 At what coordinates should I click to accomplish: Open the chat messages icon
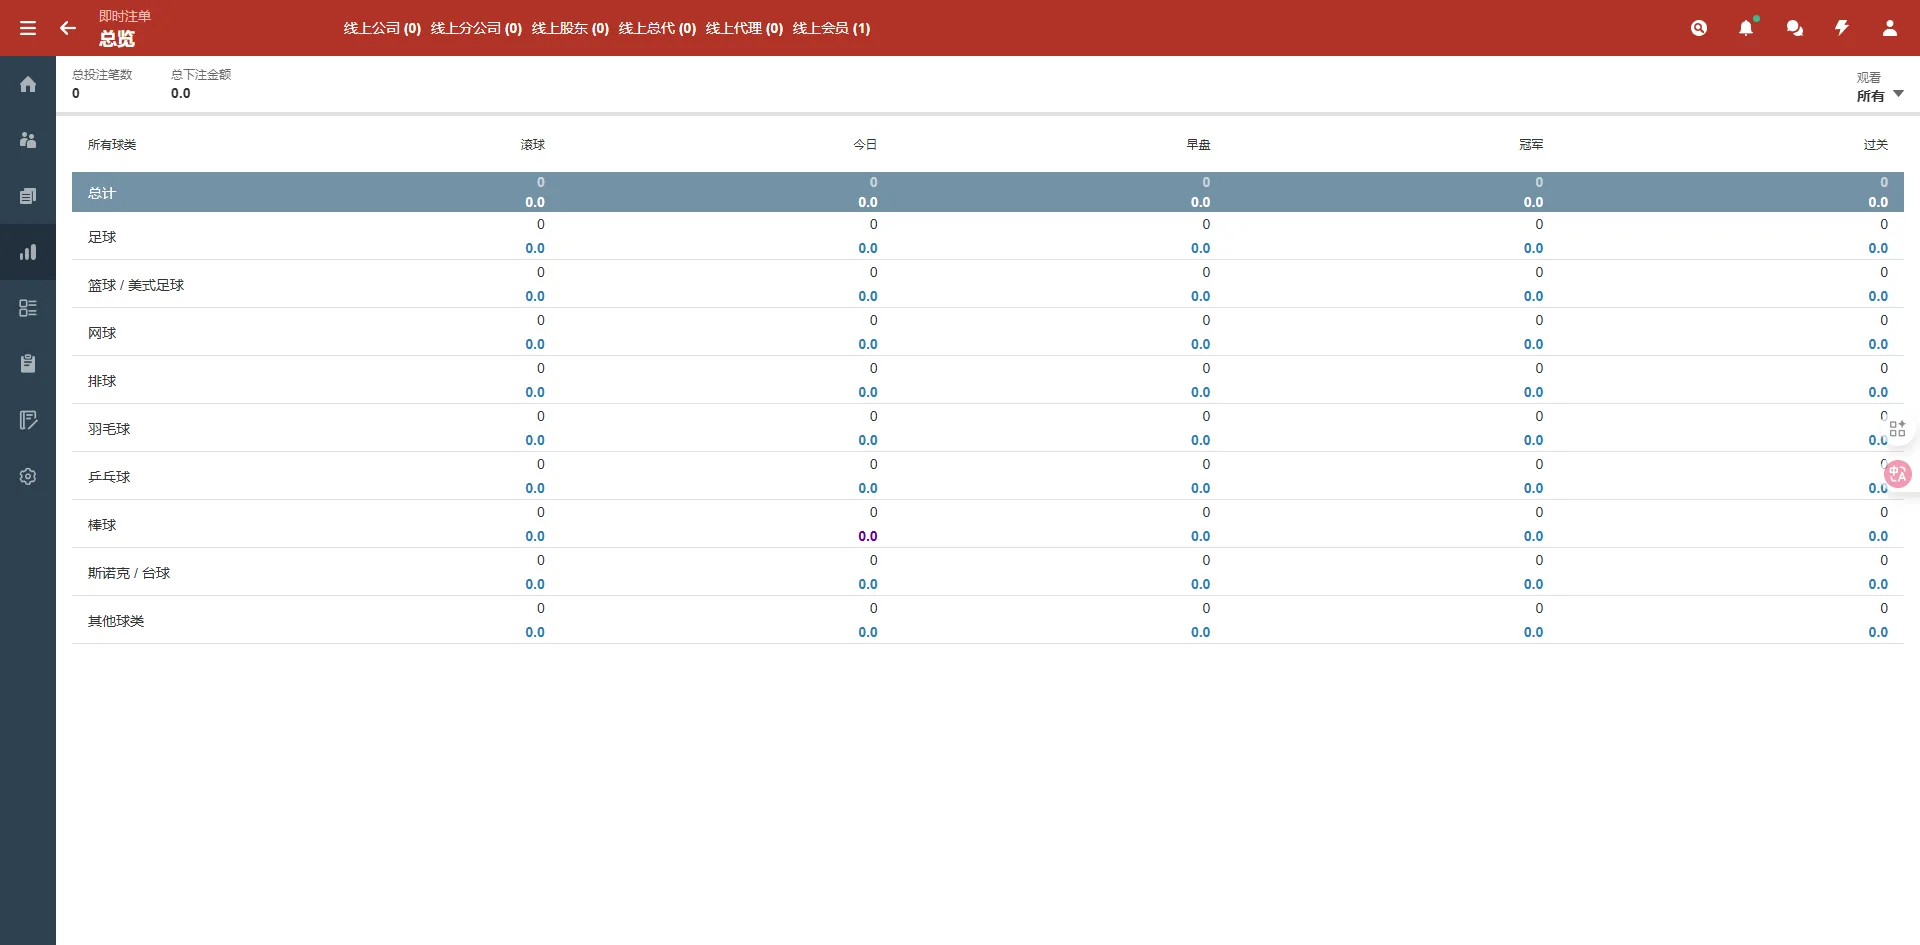click(x=1794, y=28)
